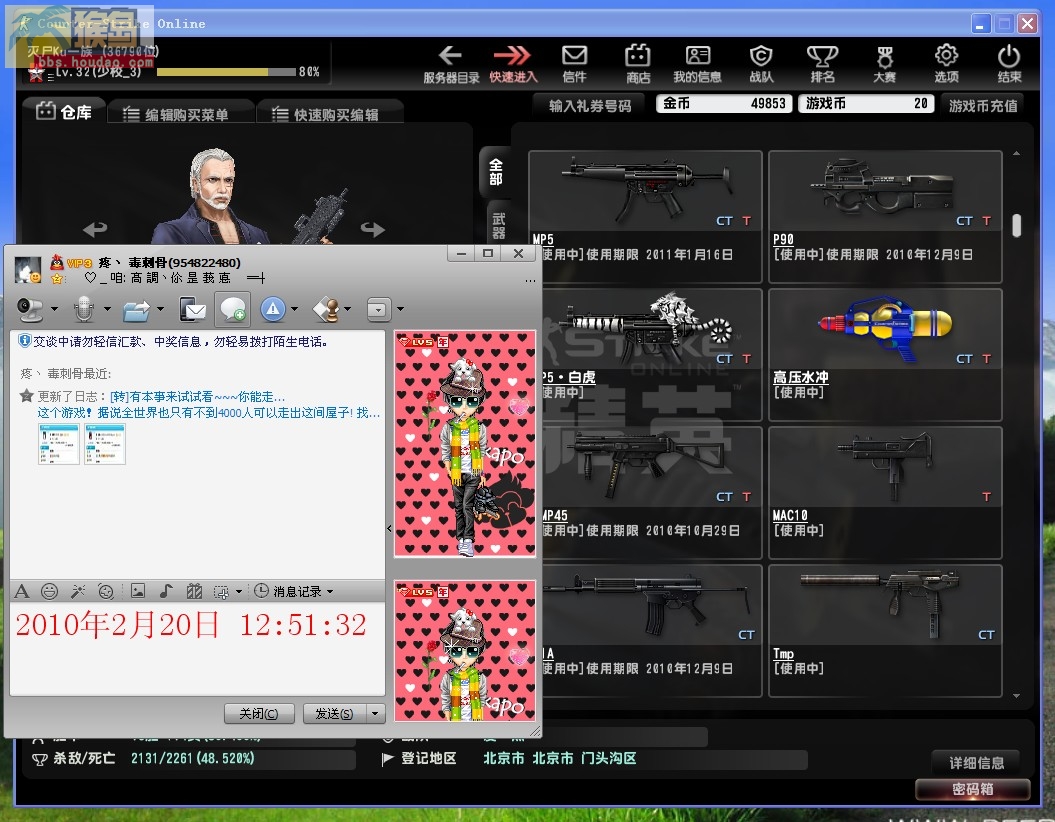Expand the gray box apps dropdown arrow
This screenshot has width=1055, height=822.
coord(400,309)
